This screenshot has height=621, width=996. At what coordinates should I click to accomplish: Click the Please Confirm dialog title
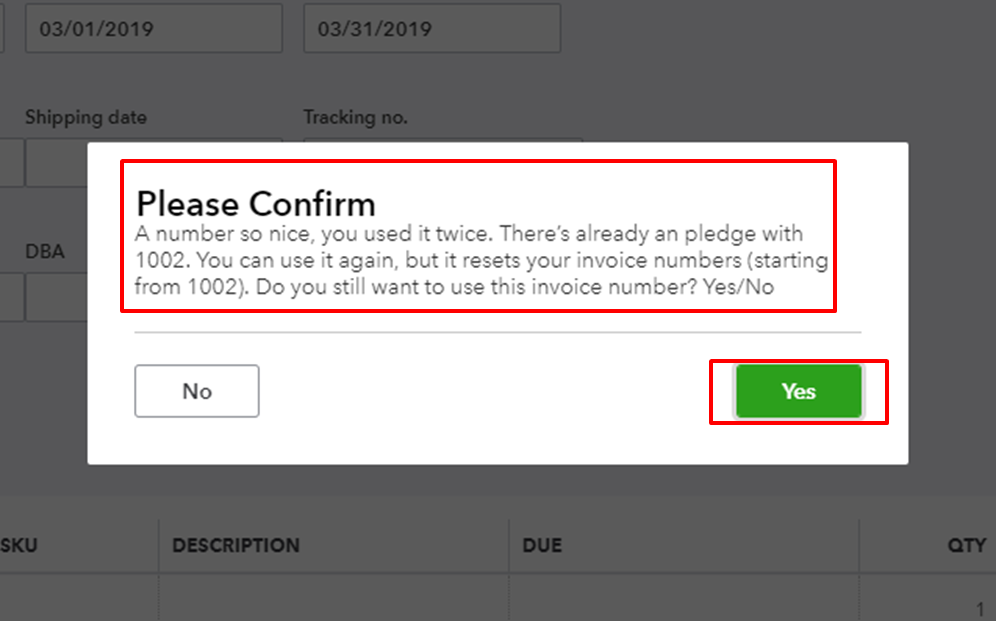pyautogui.click(x=256, y=204)
